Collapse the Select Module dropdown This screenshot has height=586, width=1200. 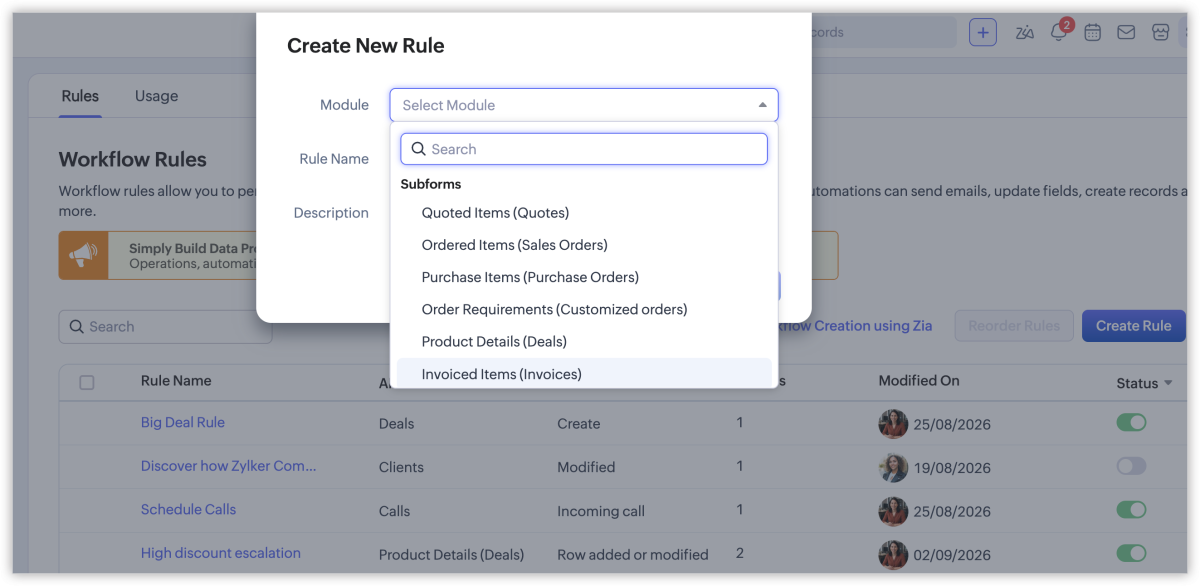click(x=762, y=105)
